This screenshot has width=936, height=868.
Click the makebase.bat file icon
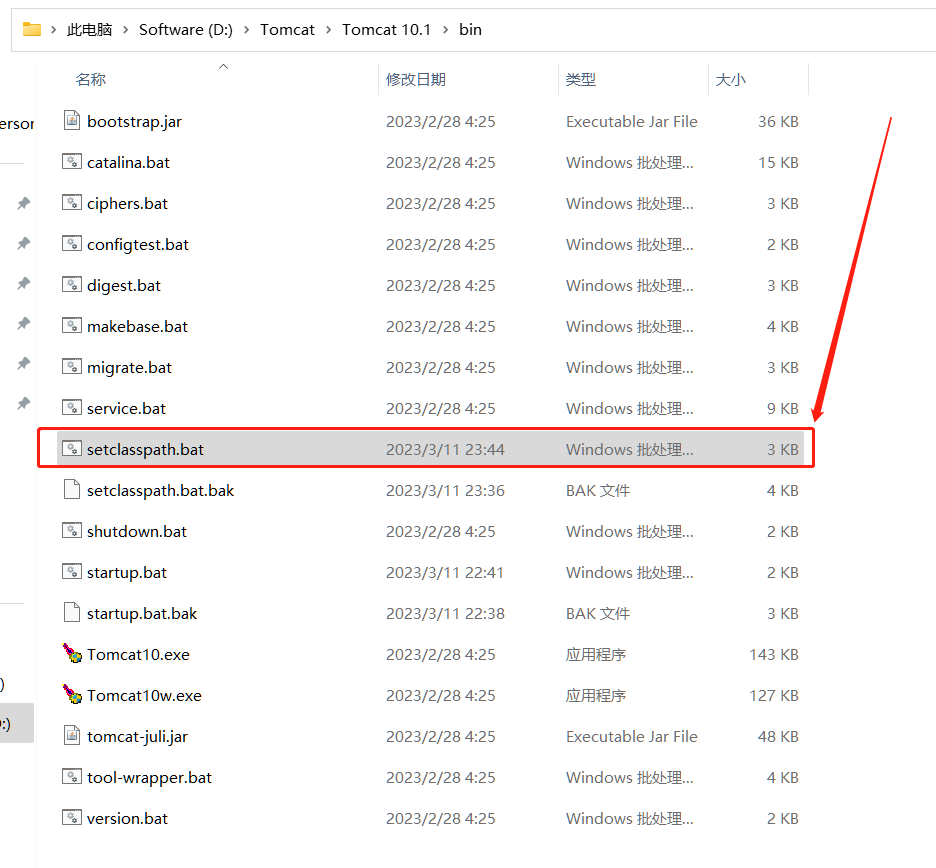72,326
